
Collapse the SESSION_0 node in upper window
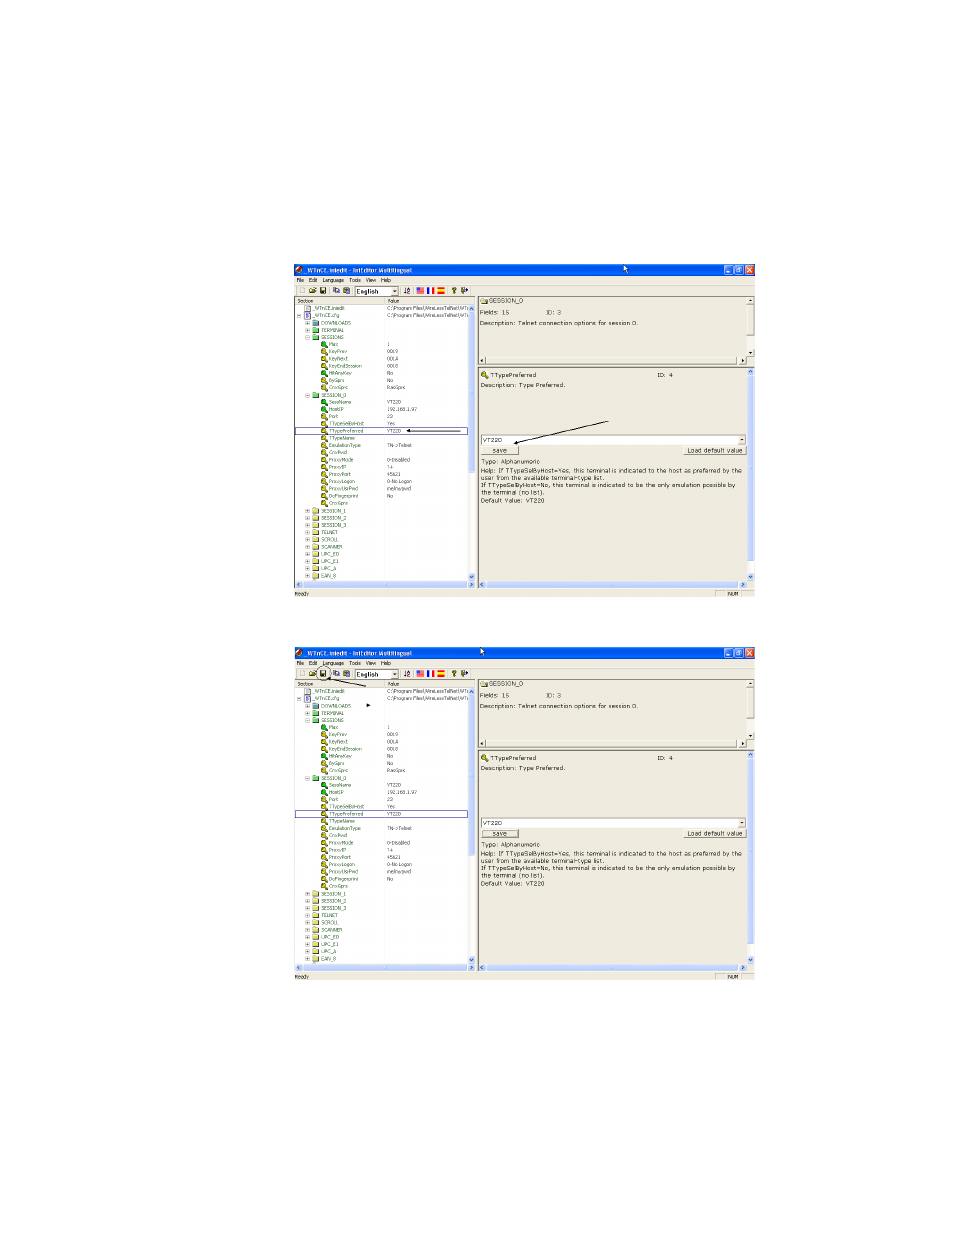tap(307, 395)
